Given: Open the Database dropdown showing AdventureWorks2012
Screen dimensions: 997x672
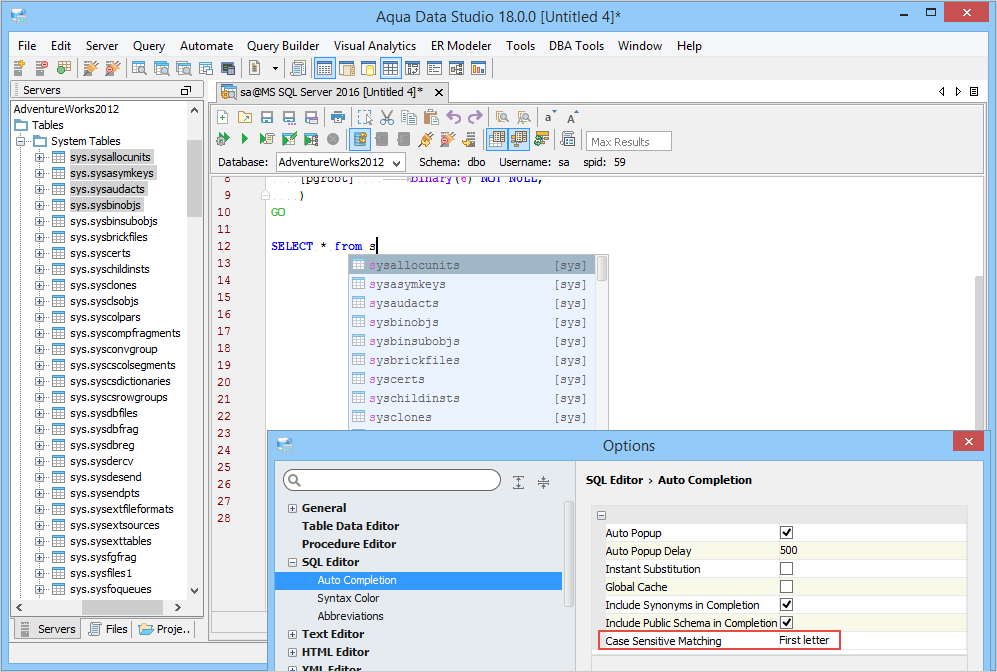Looking at the screenshot, I should [340, 162].
